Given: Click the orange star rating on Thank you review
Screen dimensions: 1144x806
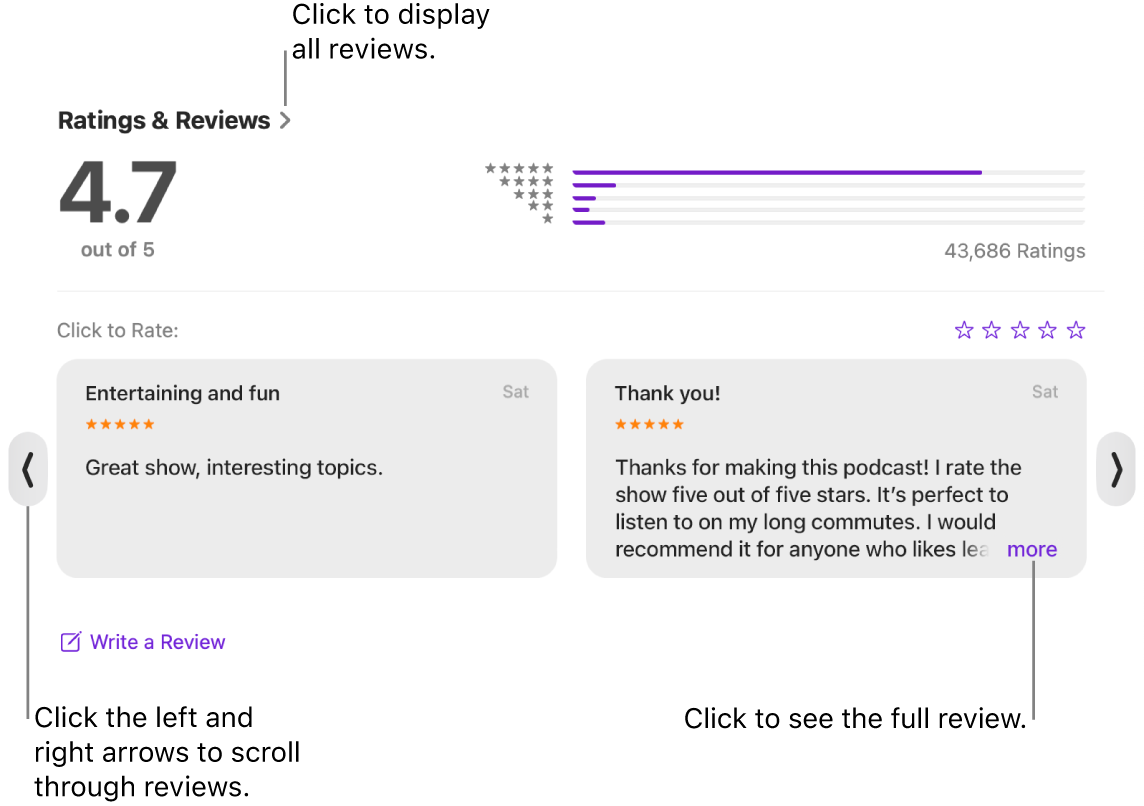Looking at the screenshot, I should click(x=649, y=424).
